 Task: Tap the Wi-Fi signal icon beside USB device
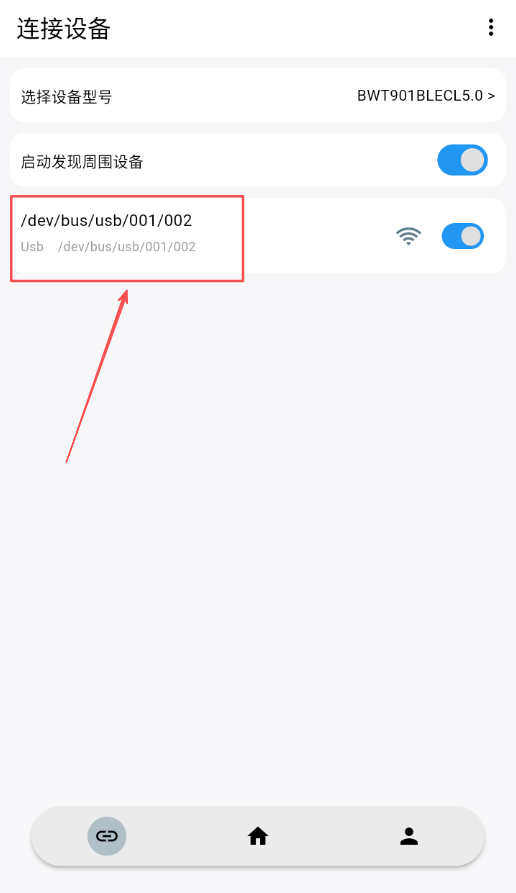[x=408, y=236]
